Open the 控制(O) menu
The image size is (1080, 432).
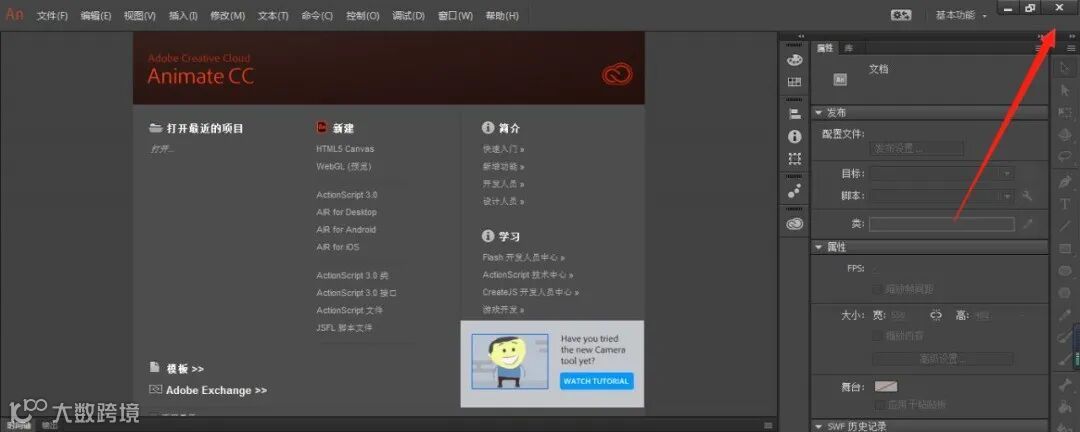coord(362,15)
